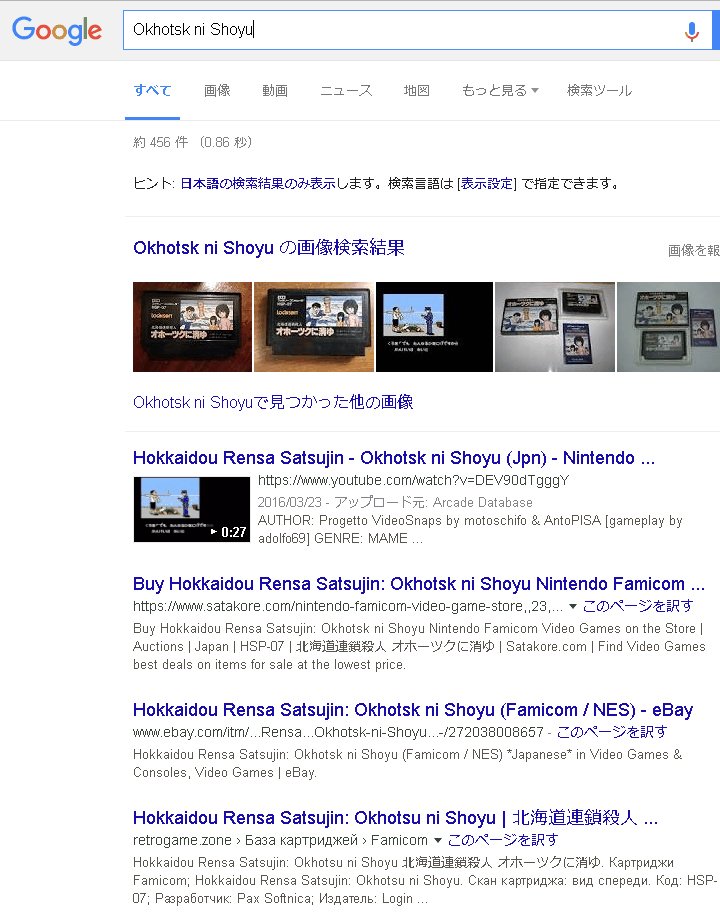The width and height of the screenshot is (720, 912).
Task: Open Buy Hokkaidou Rensa Satsujin Famicom result
Action: 419,584
